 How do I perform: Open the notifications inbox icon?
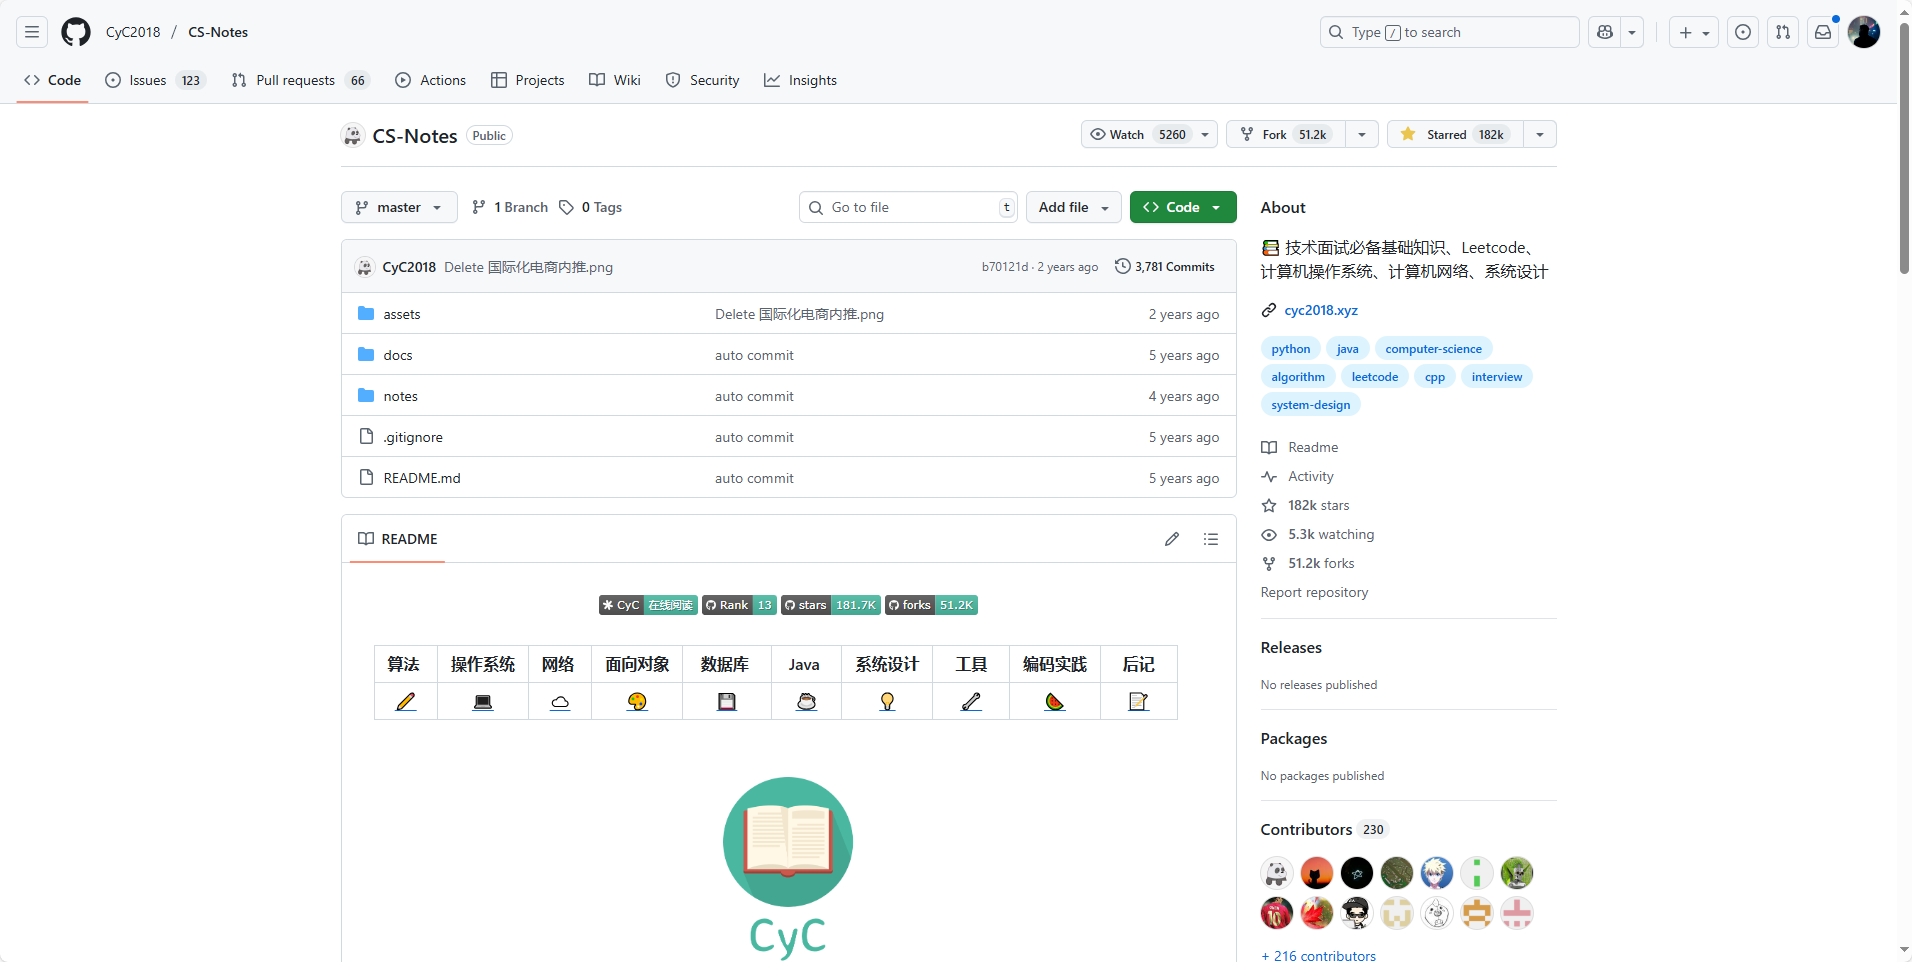click(1823, 32)
